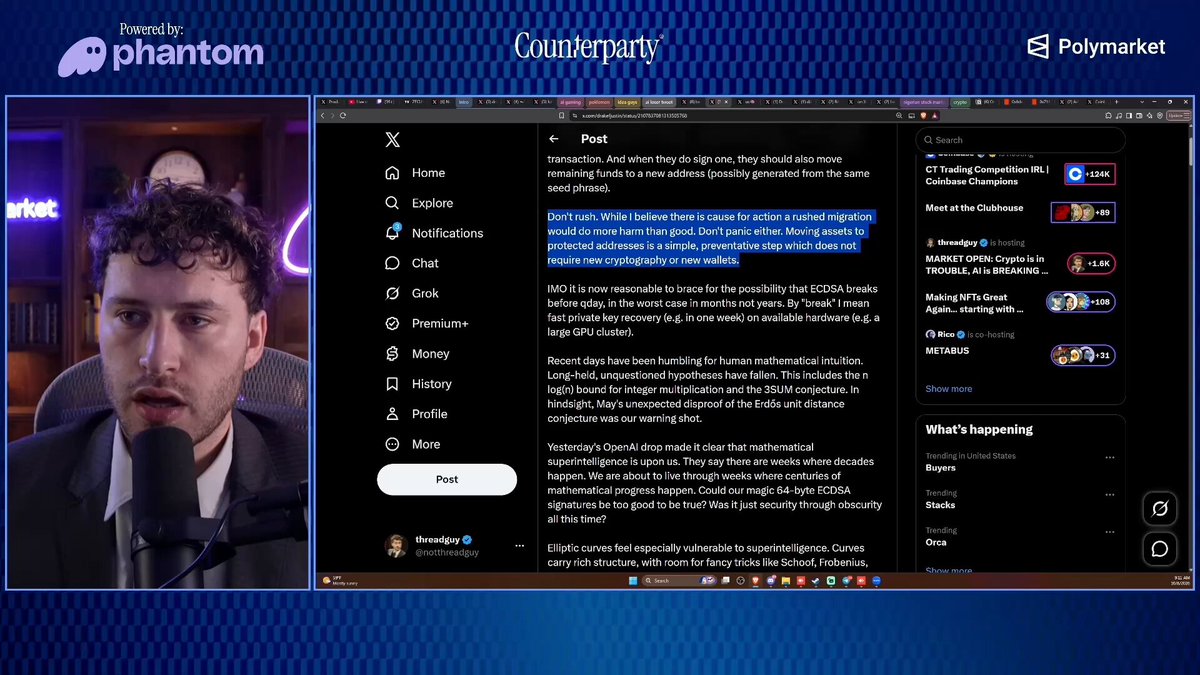Open the threadguy account avatar
The height and width of the screenshot is (675, 1200).
point(396,546)
